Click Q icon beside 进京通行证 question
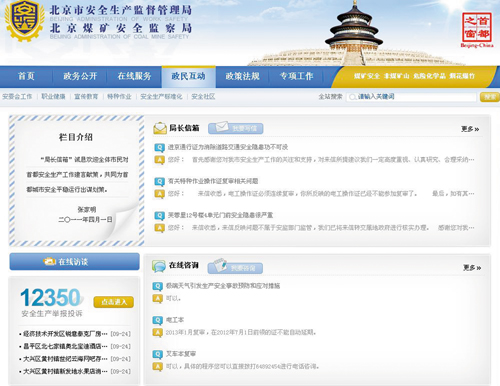 159,147
